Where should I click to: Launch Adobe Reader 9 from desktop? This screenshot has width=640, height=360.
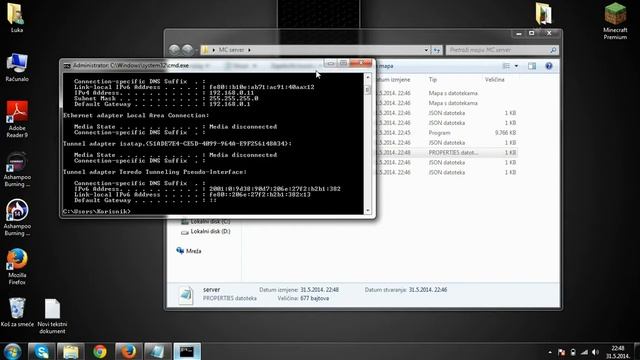coord(17,119)
